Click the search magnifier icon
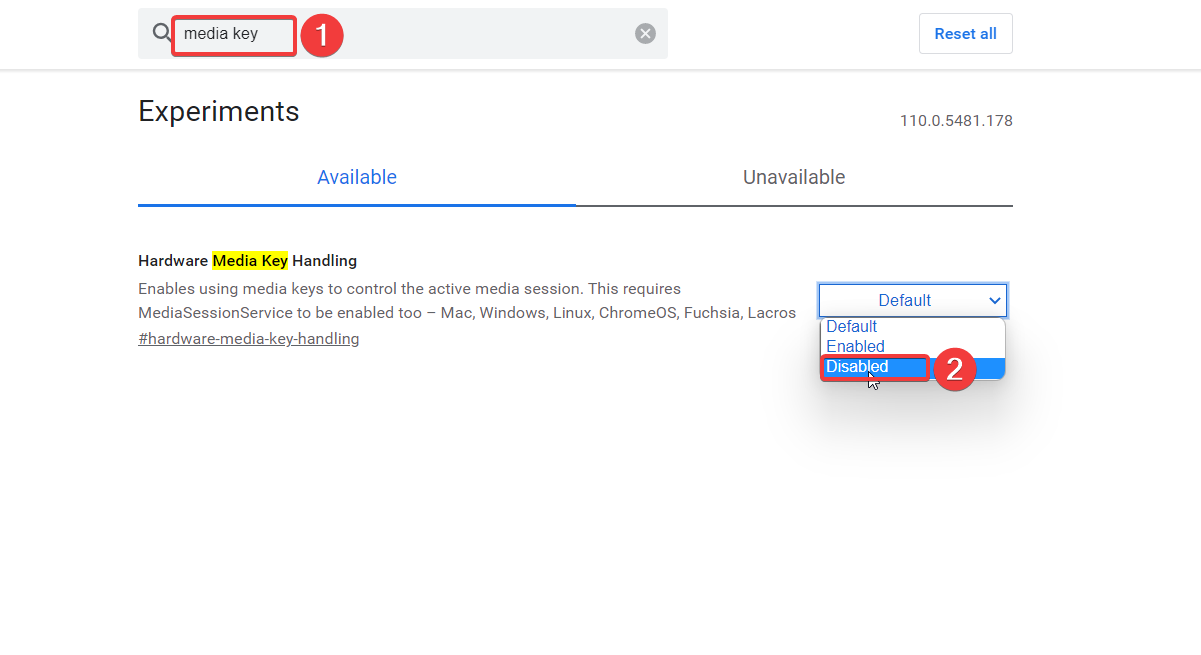Screen dimensions: 1201x655 point(161,32)
